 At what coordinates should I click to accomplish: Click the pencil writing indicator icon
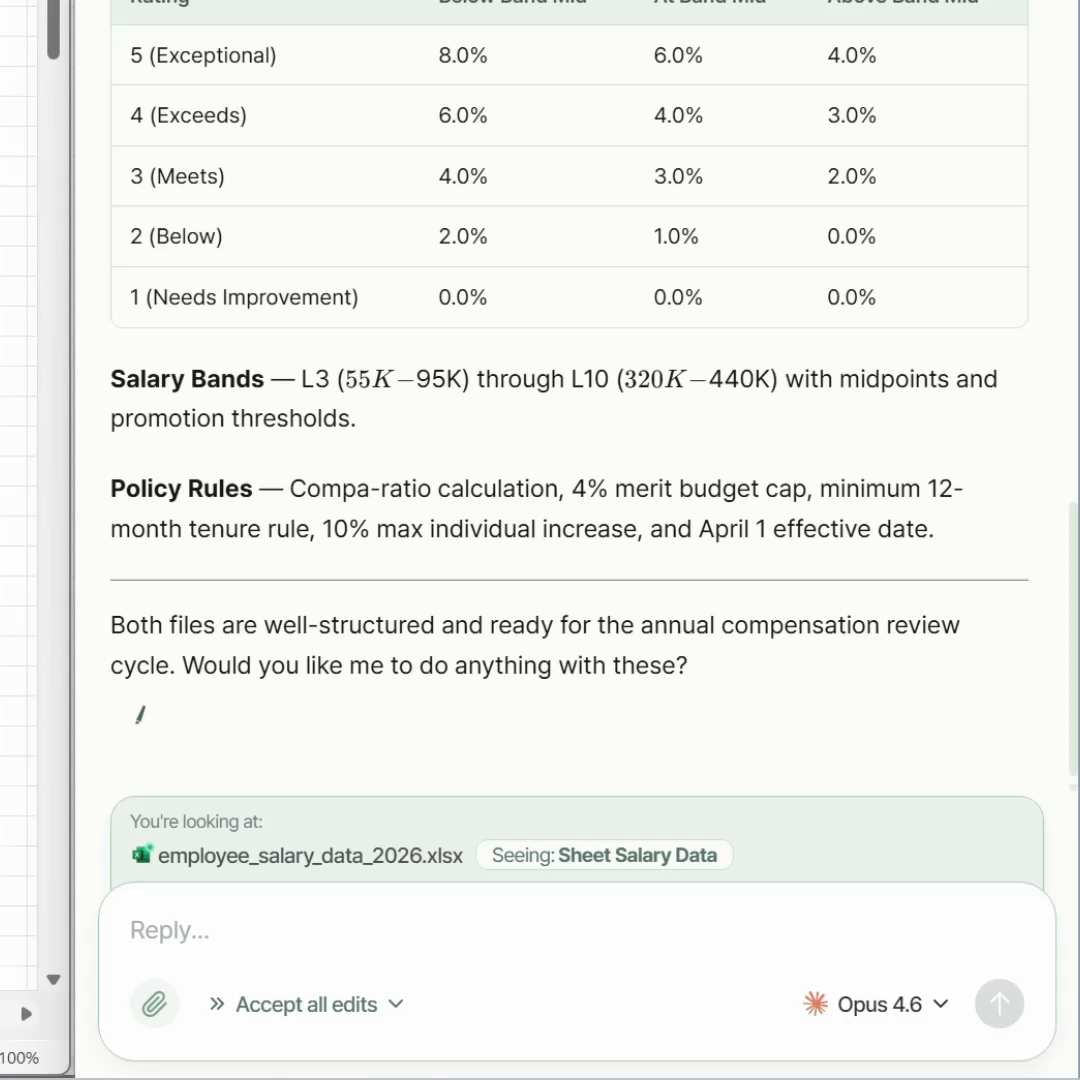[140, 715]
